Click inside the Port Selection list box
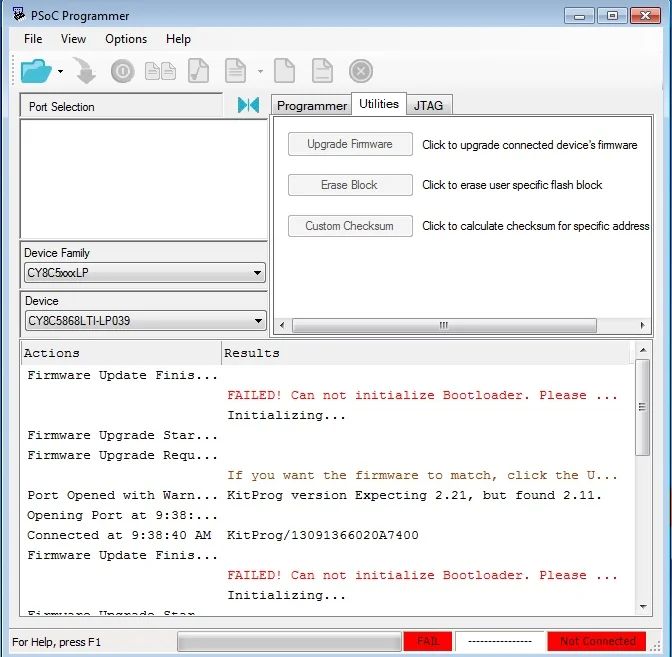672x657 pixels. click(144, 179)
